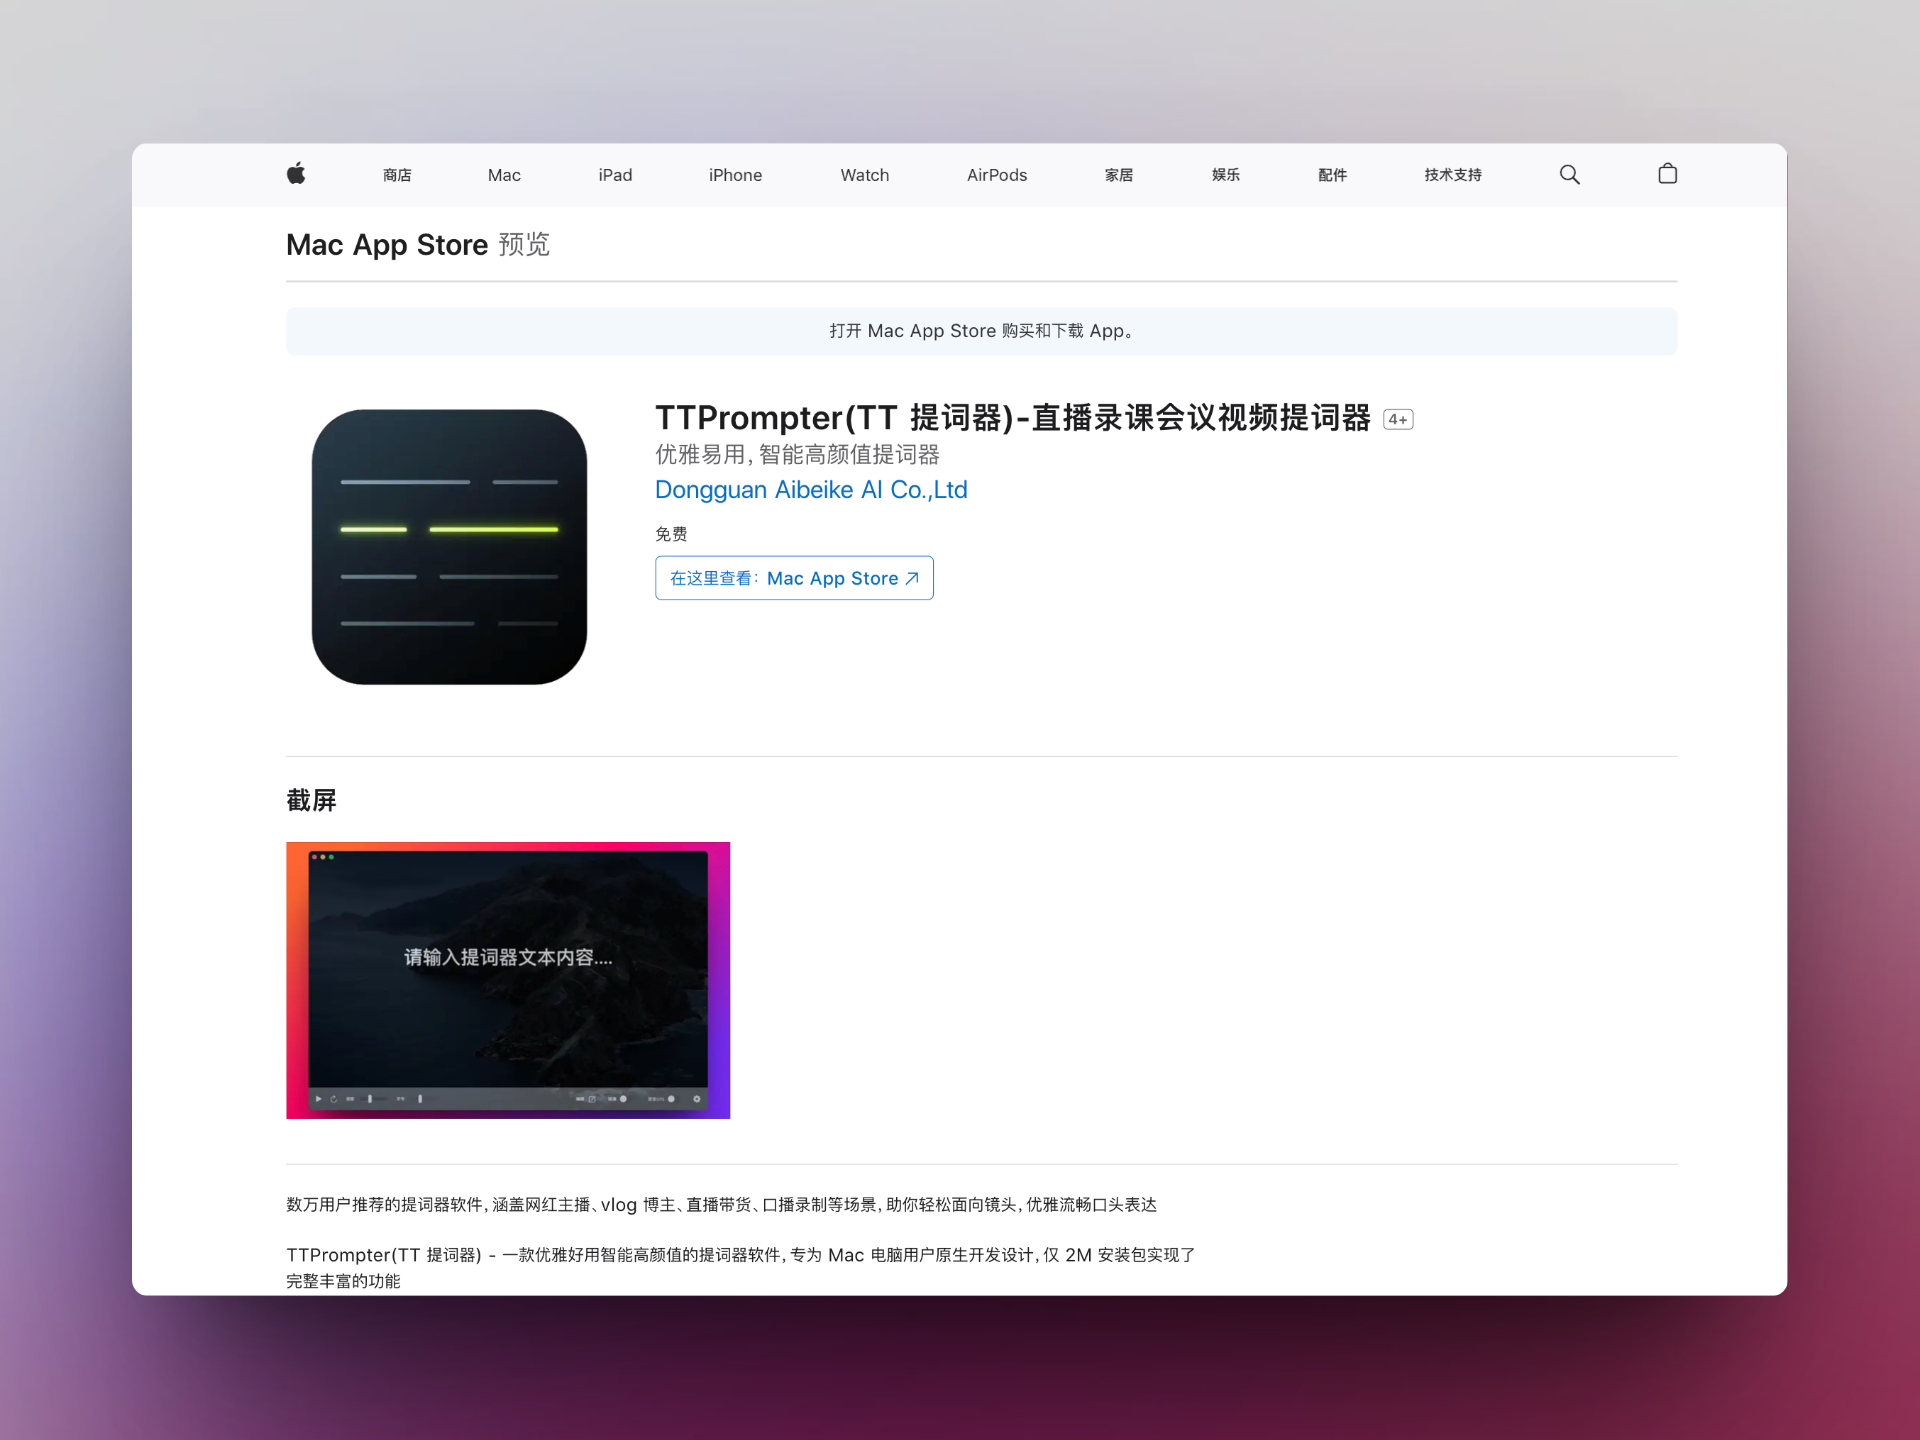Click the Mac App Store 预览 heading link
This screenshot has width=1920, height=1440.
pyautogui.click(x=417, y=245)
